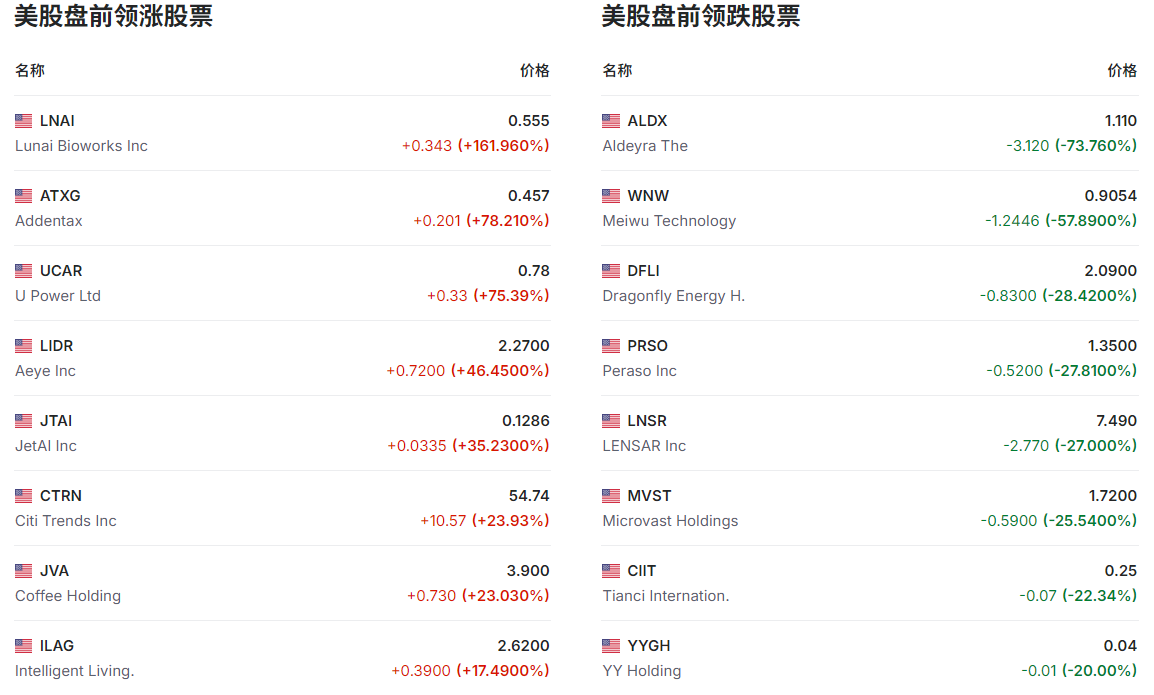The image size is (1154, 695).
Task: Click the 名称 column header in losers table
Action: pos(617,71)
